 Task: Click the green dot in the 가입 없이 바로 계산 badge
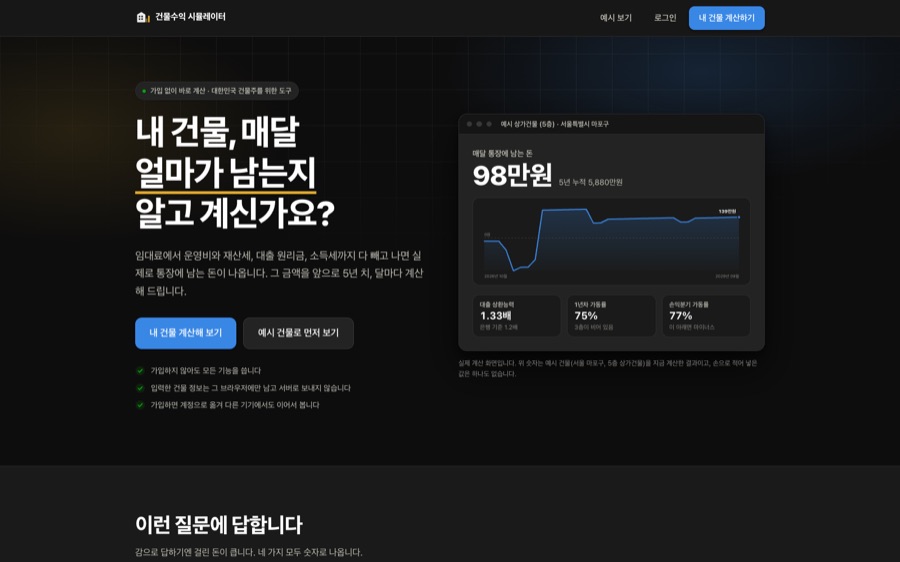144,91
